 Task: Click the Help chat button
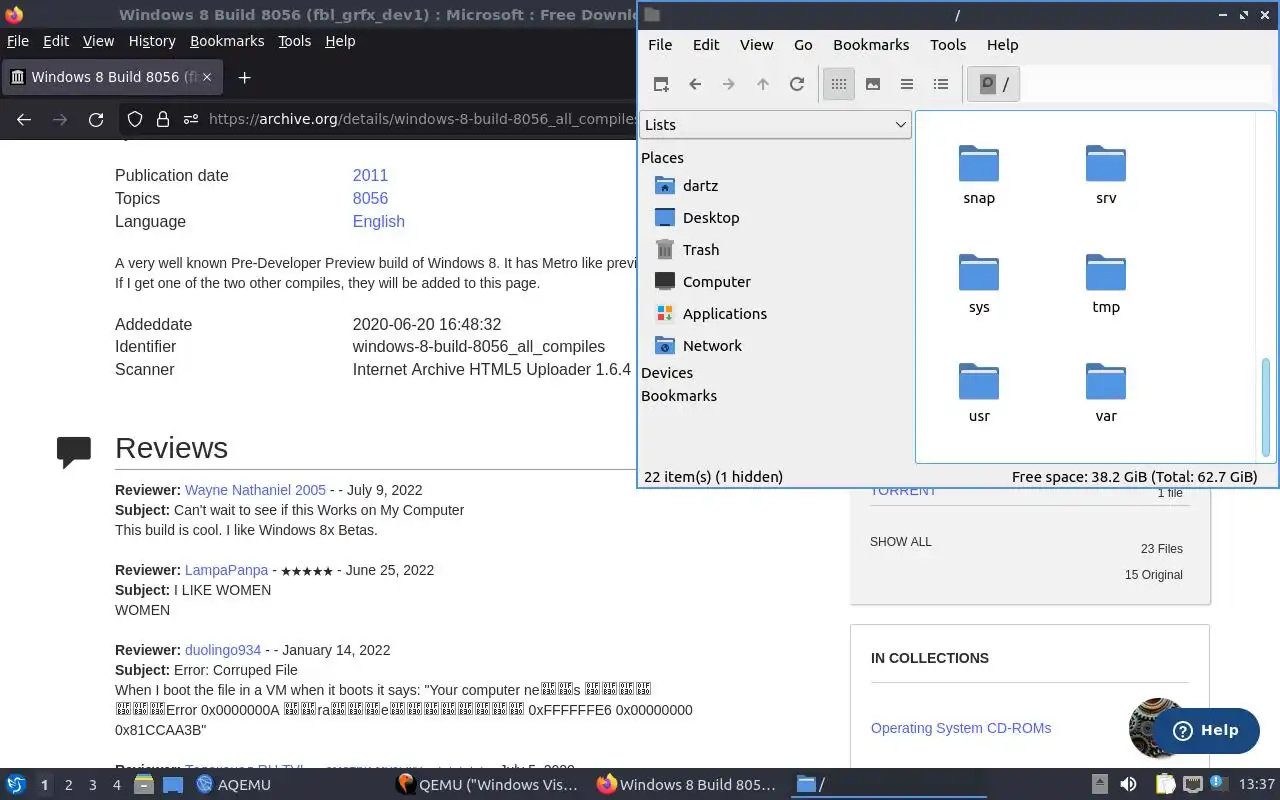(1205, 730)
